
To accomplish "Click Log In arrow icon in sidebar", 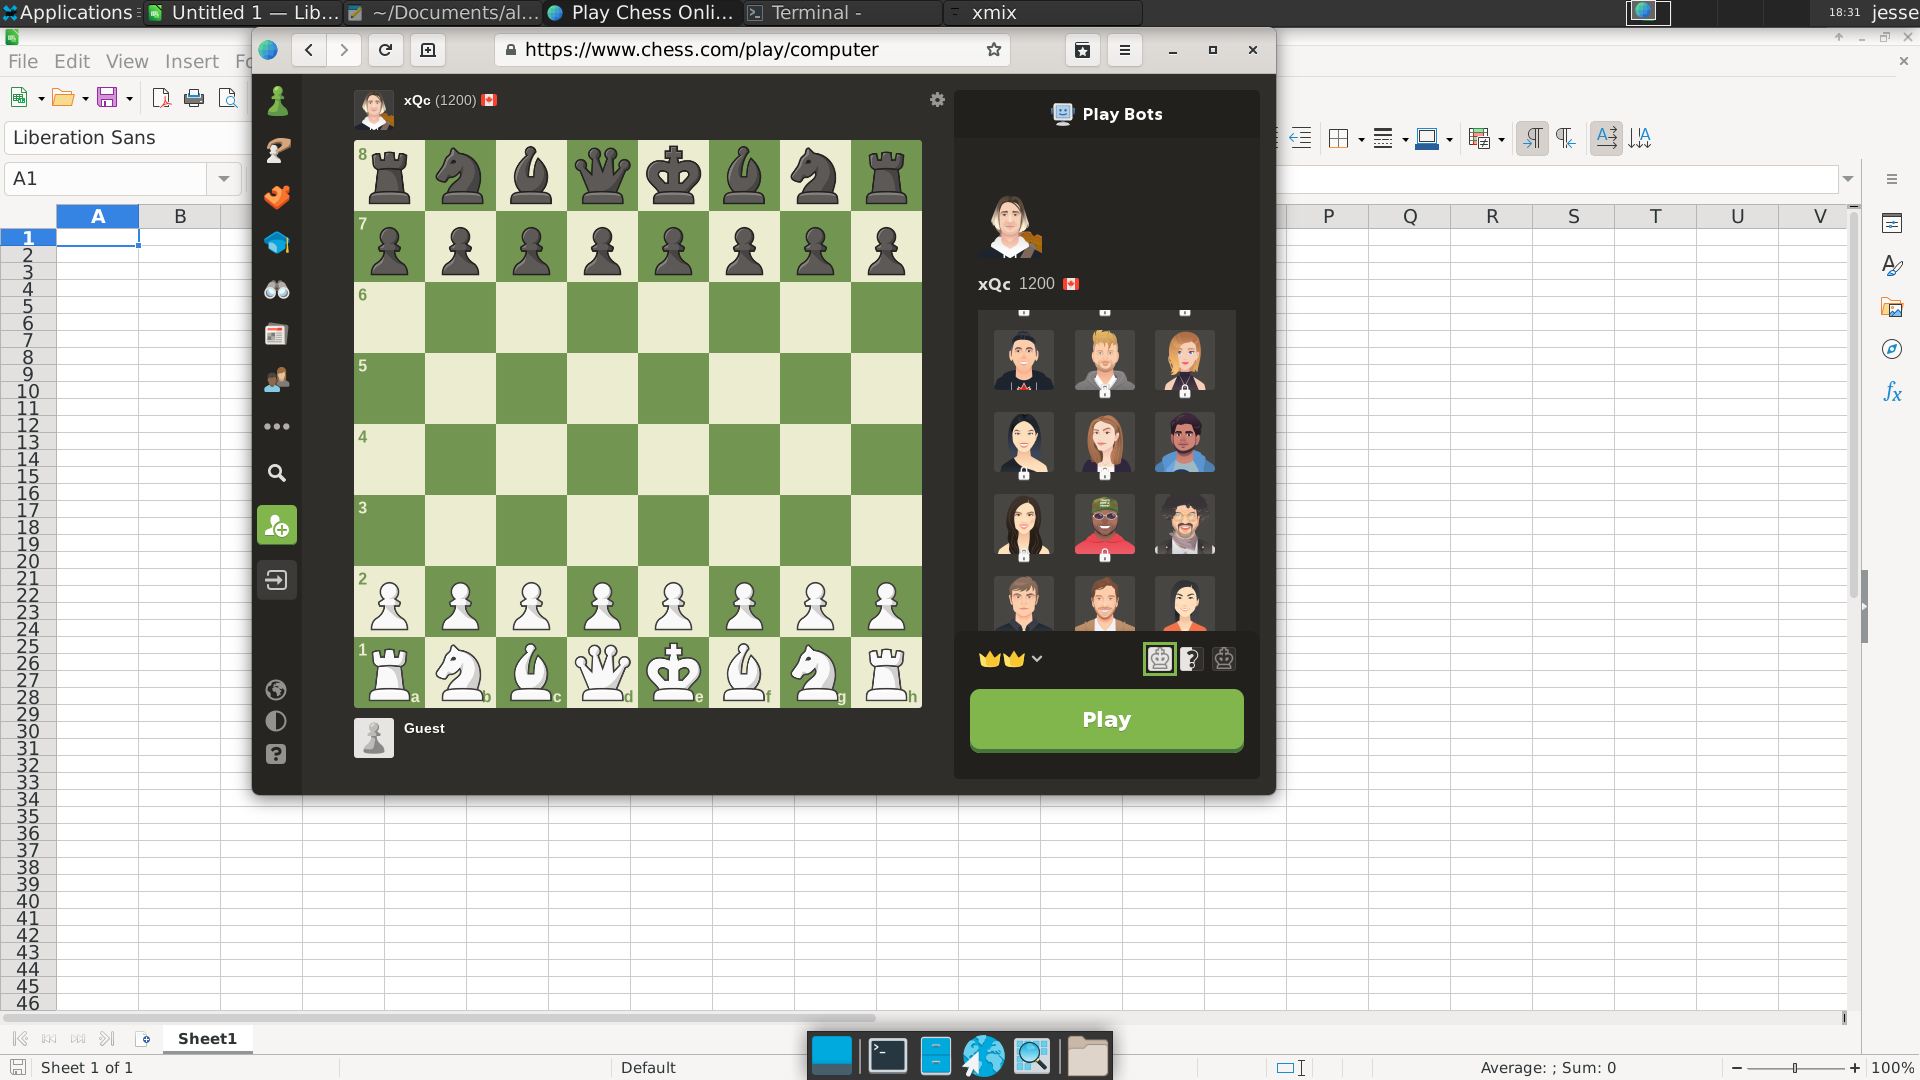I will 277,580.
